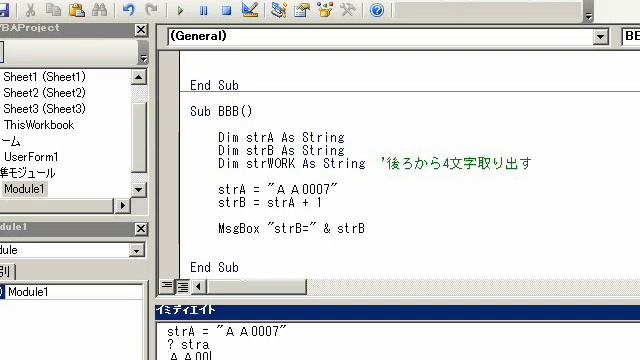The height and width of the screenshot is (360, 640).
Task: Open Visual Basic Help question mark icon
Action: click(377, 10)
